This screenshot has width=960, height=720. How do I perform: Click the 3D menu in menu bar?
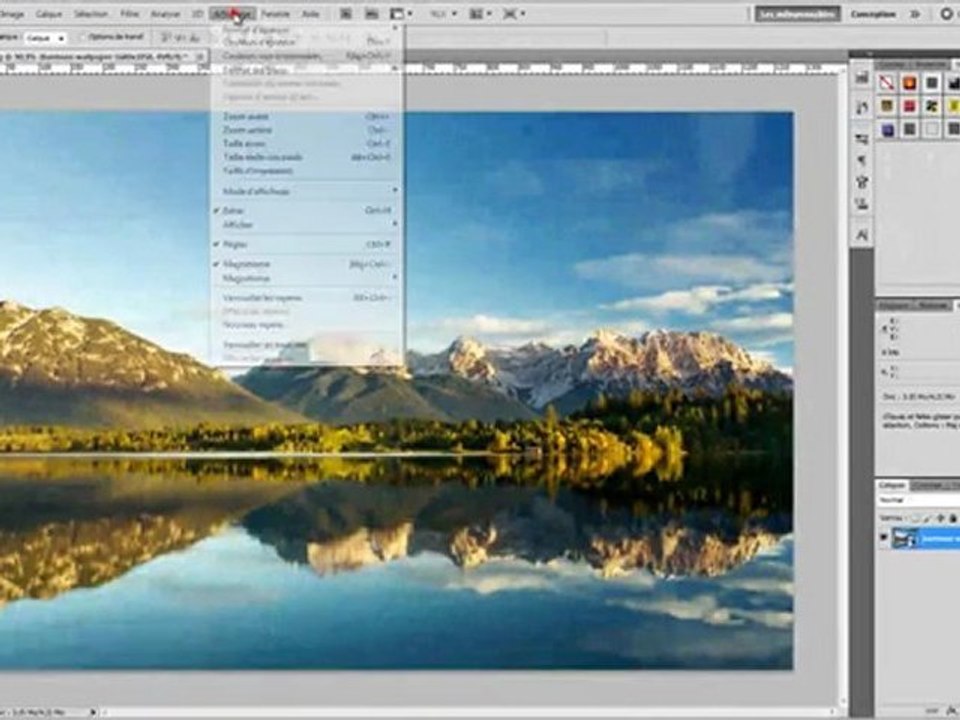tap(197, 13)
